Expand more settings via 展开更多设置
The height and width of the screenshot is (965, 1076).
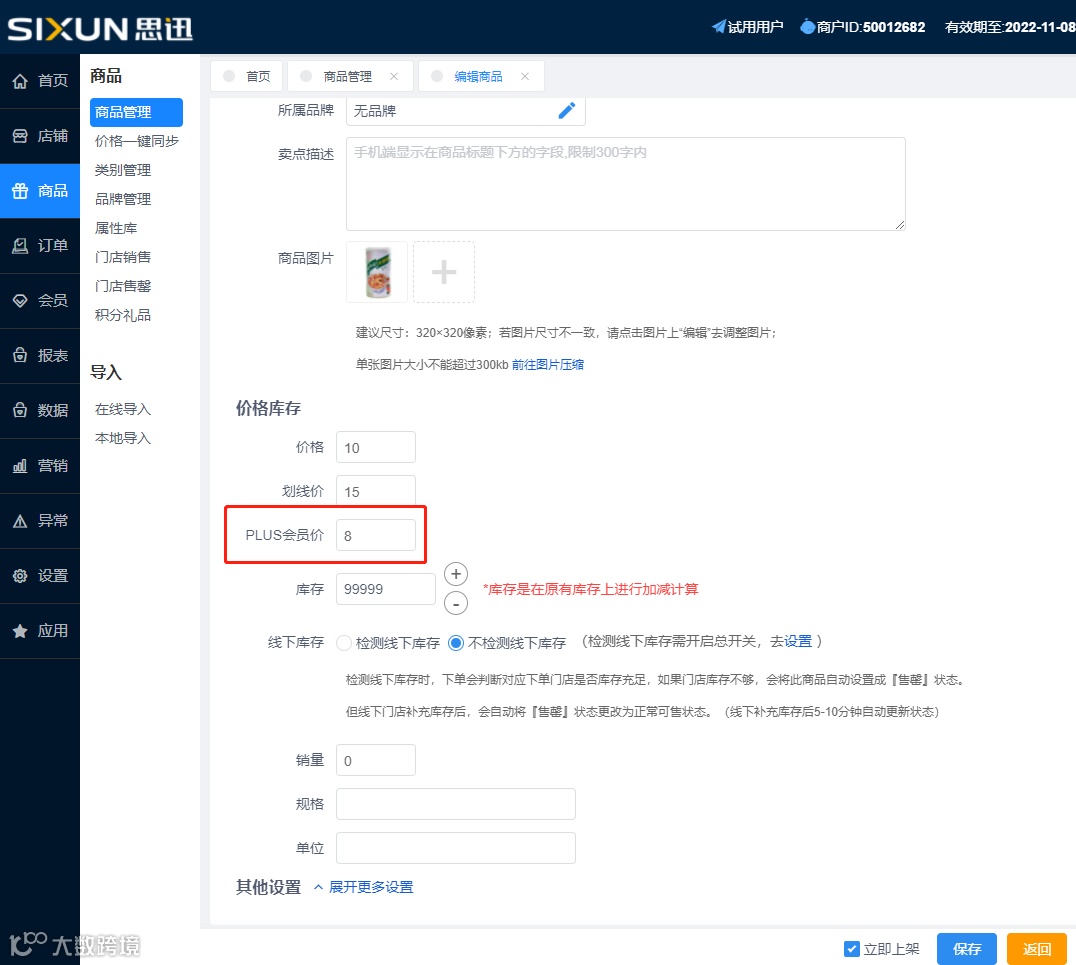click(x=371, y=887)
